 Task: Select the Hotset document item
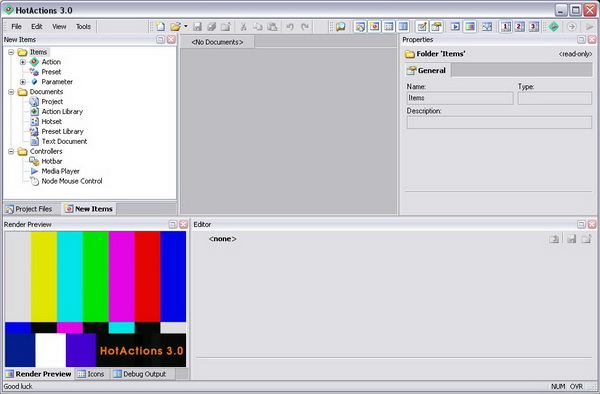pos(52,122)
